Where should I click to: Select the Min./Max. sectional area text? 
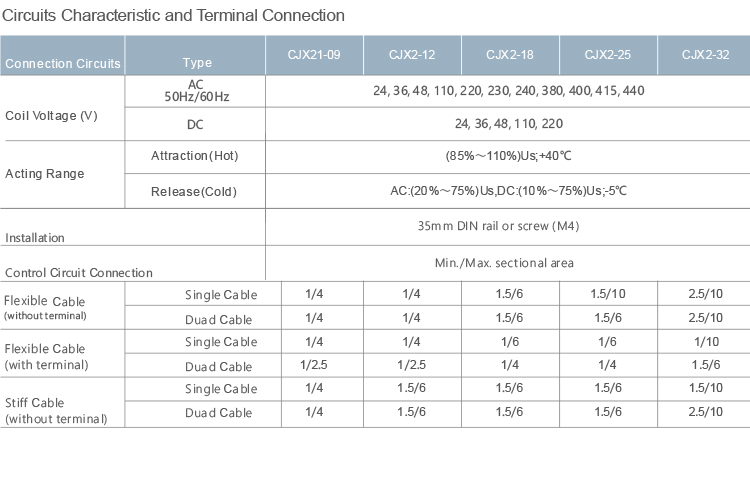(x=504, y=263)
